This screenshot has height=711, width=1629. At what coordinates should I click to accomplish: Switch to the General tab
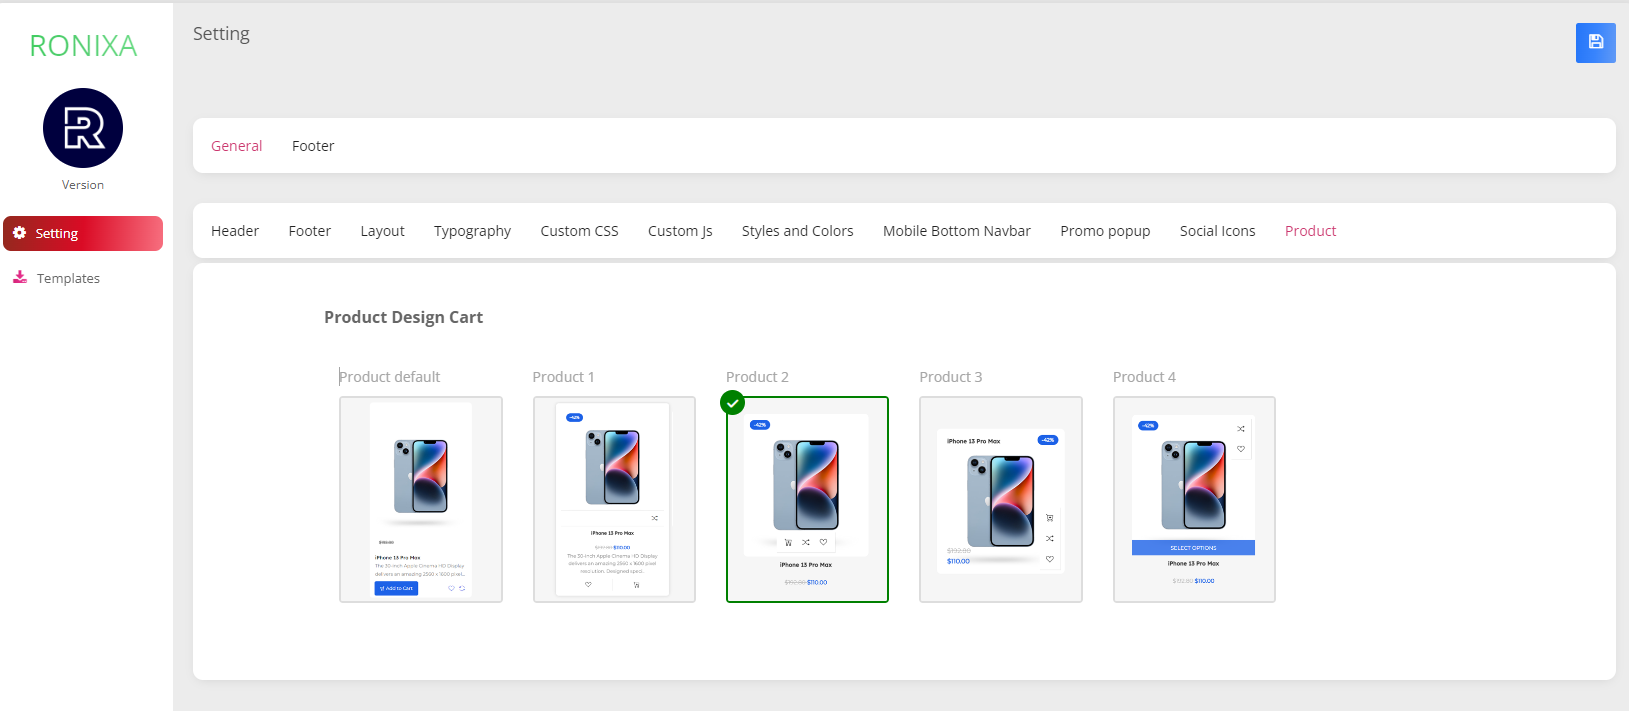point(236,146)
